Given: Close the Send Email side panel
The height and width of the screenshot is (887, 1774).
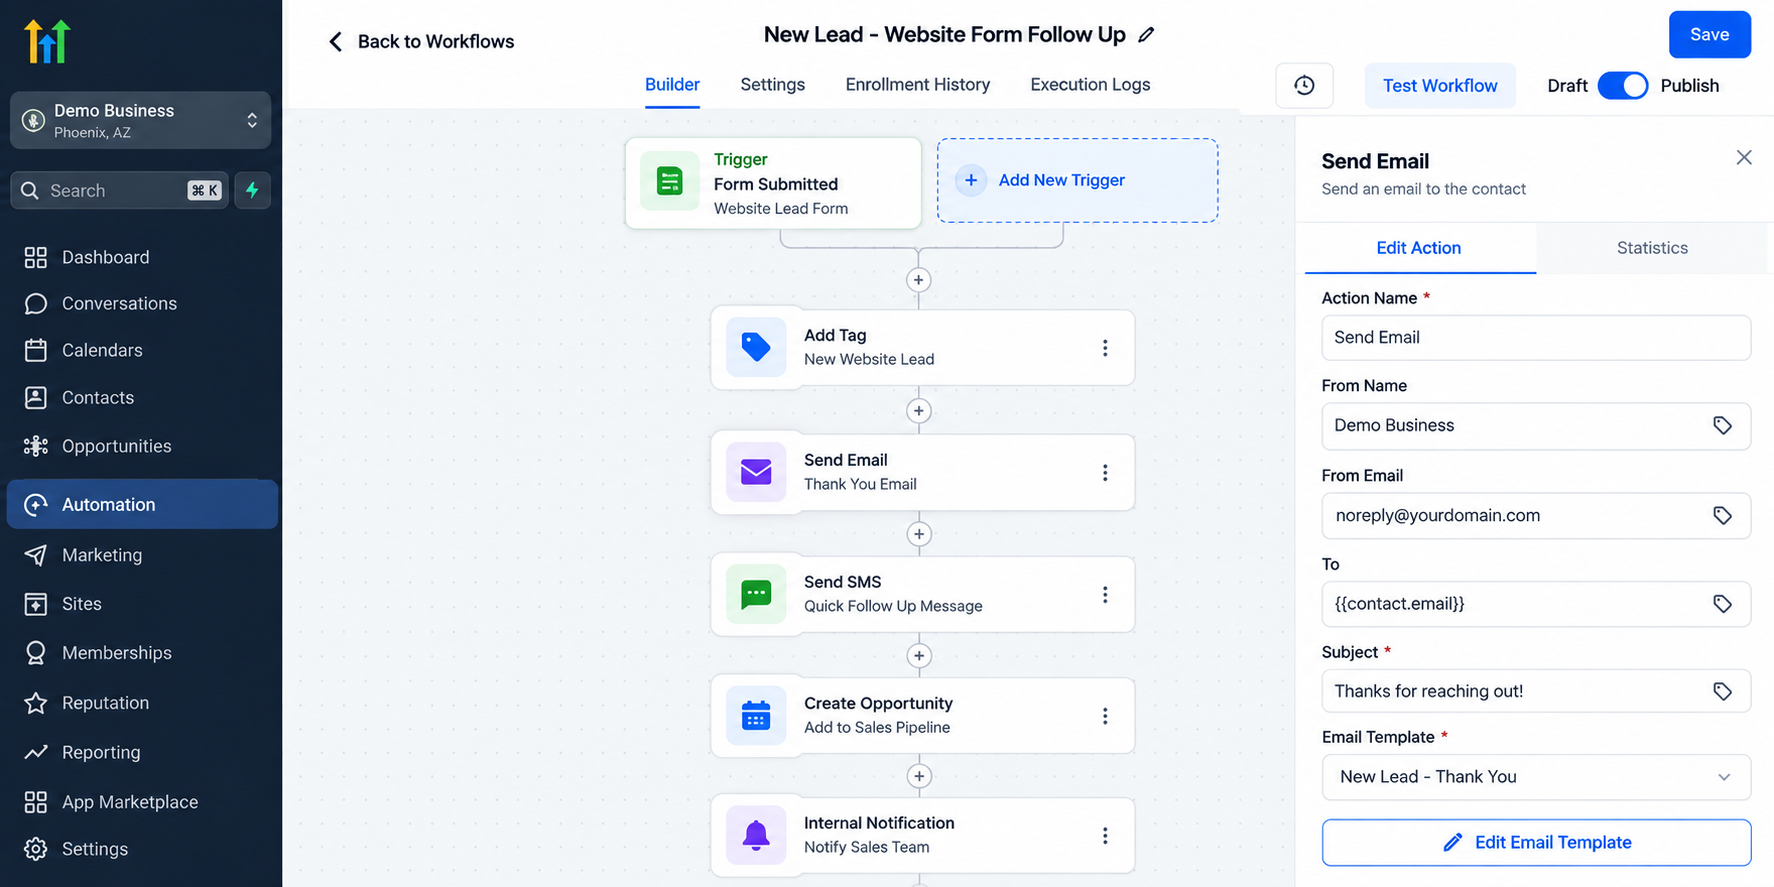Looking at the screenshot, I should tap(1744, 158).
